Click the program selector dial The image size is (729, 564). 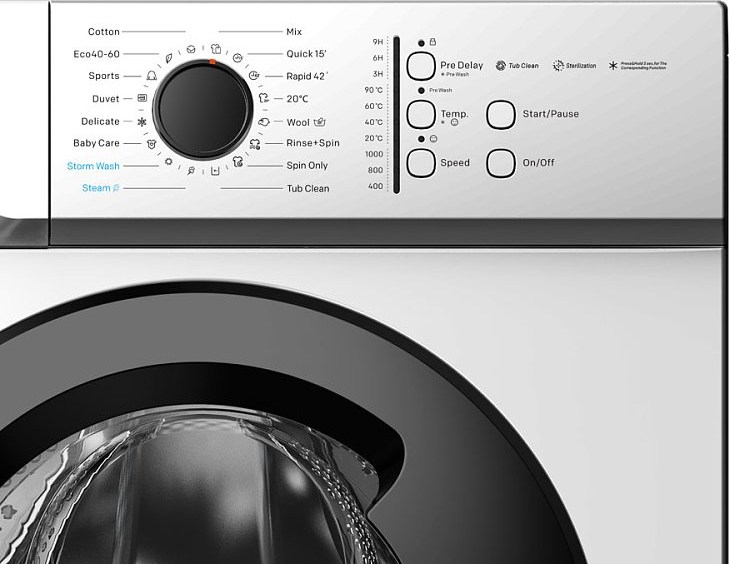tap(202, 110)
